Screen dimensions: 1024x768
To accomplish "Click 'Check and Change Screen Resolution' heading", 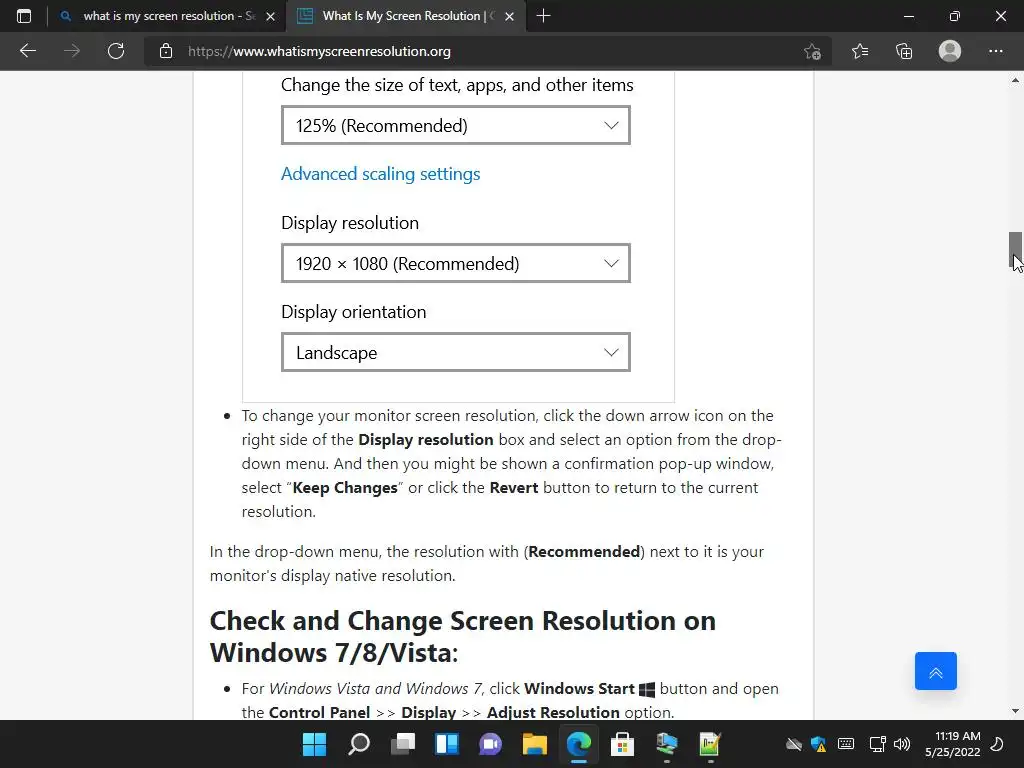I will click(x=462, y=637).
